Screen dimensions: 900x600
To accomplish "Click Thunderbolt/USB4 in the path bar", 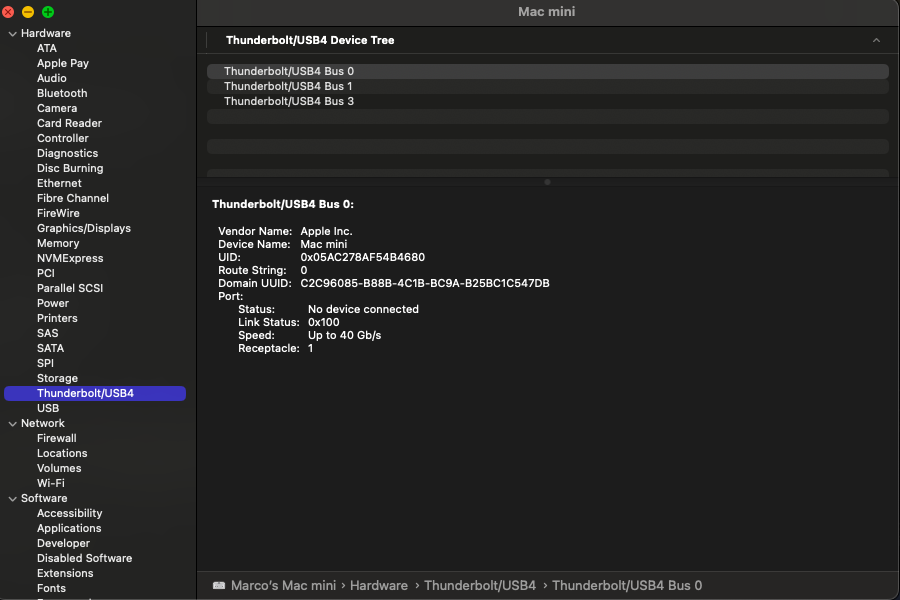I will [x=480, y=586].
